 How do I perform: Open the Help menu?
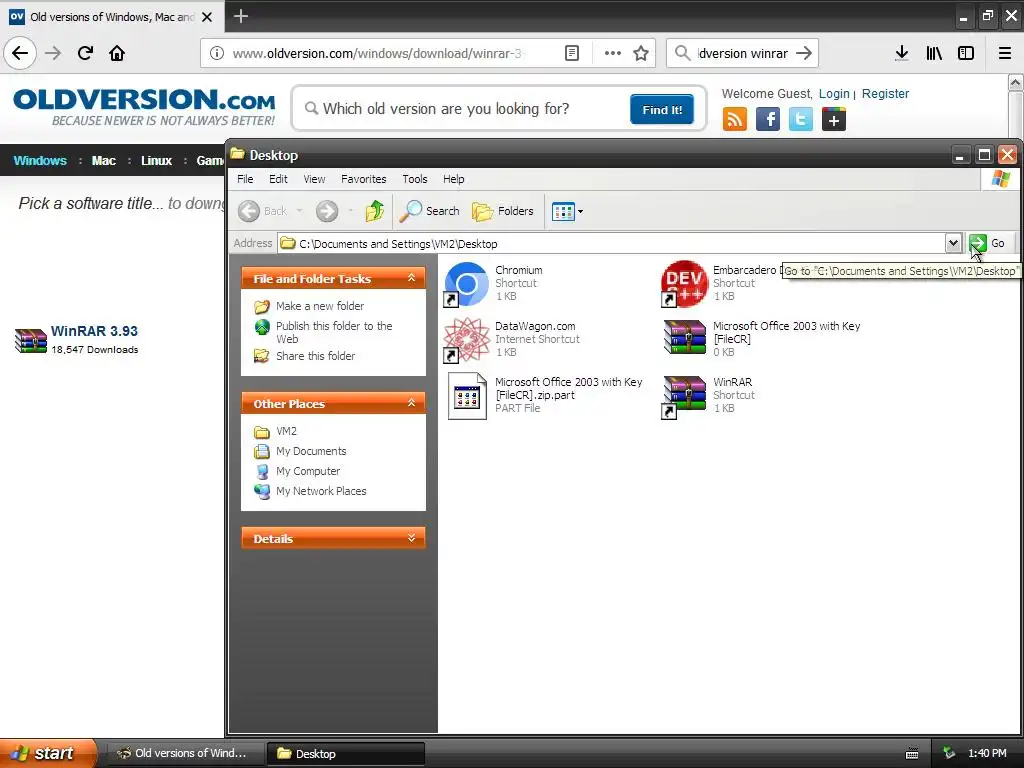tap(453, 179)
